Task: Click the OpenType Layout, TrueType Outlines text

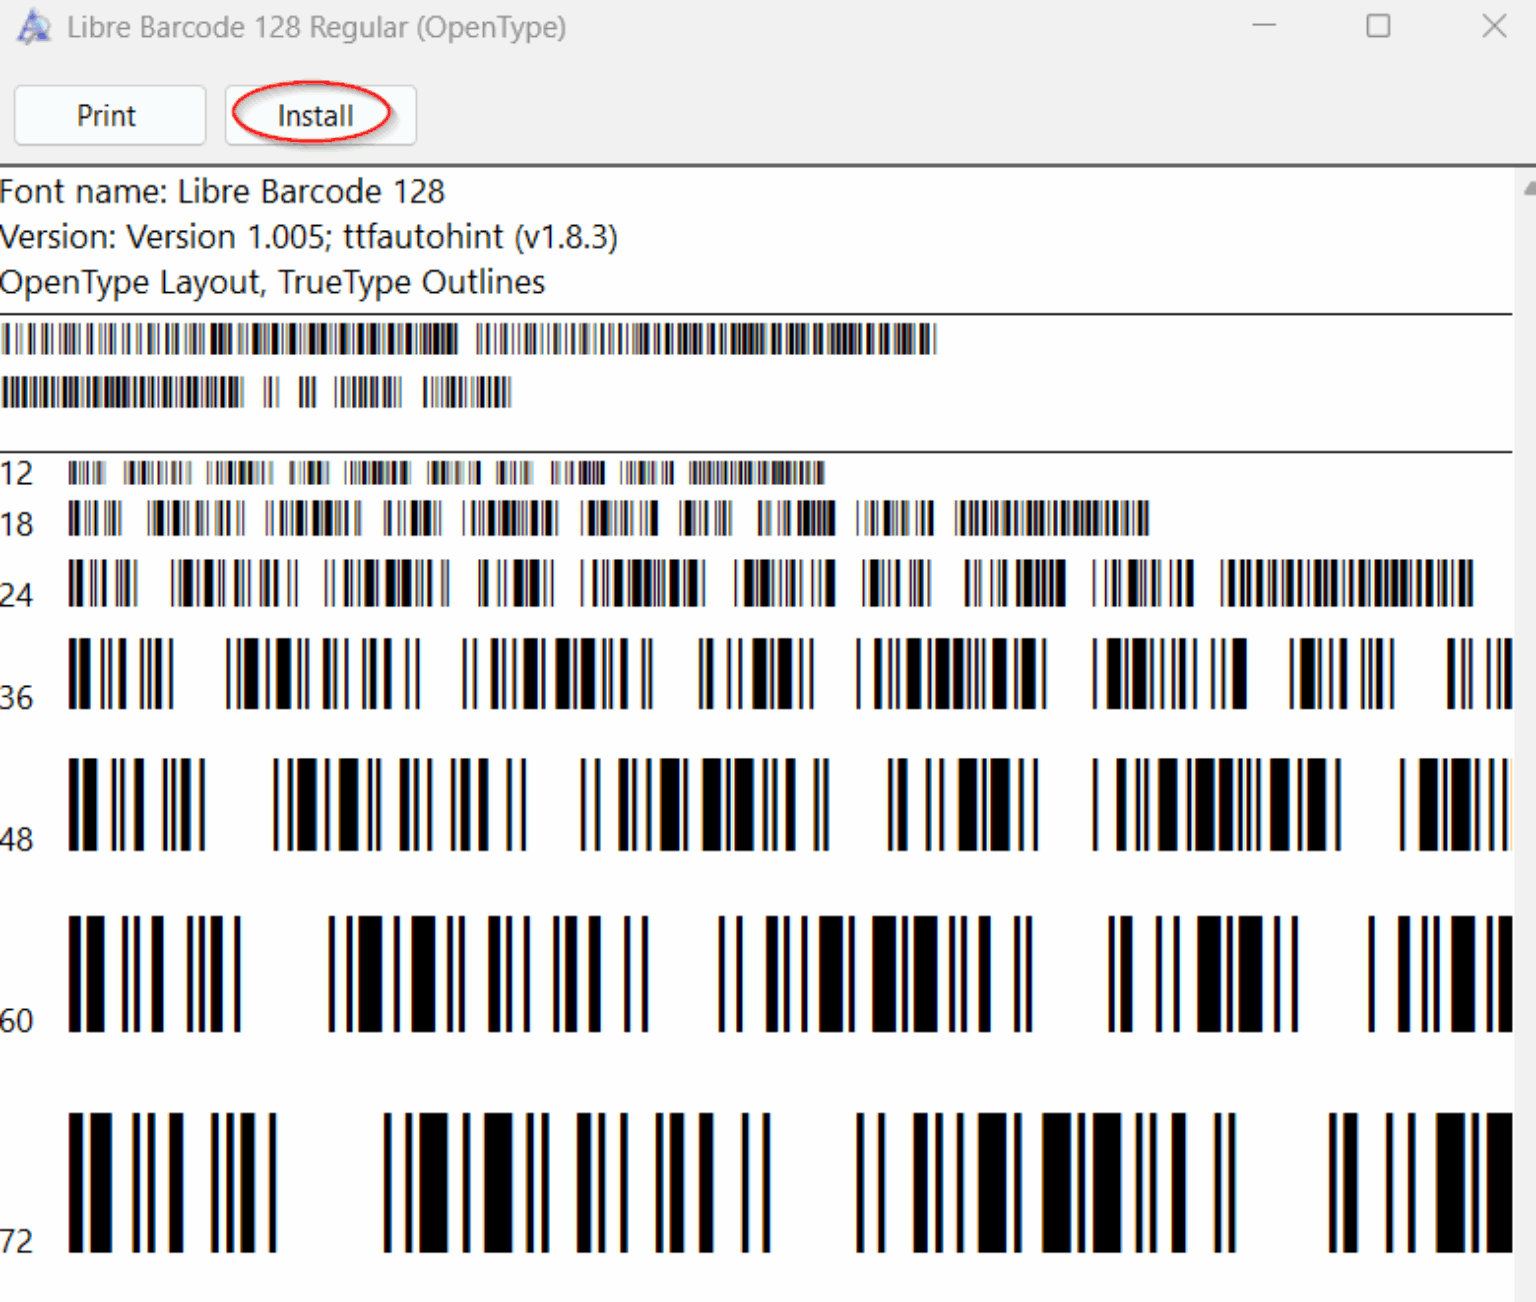Action: pos(272,282)
